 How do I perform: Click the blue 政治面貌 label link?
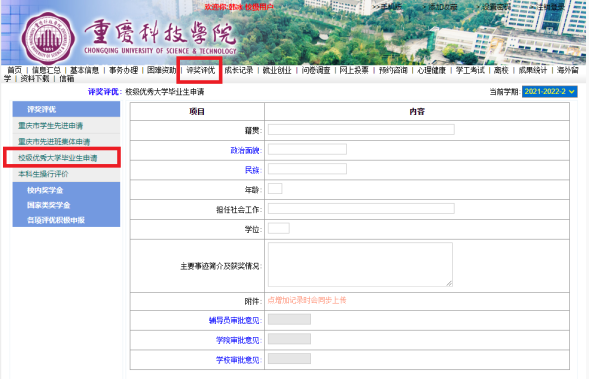245,150
